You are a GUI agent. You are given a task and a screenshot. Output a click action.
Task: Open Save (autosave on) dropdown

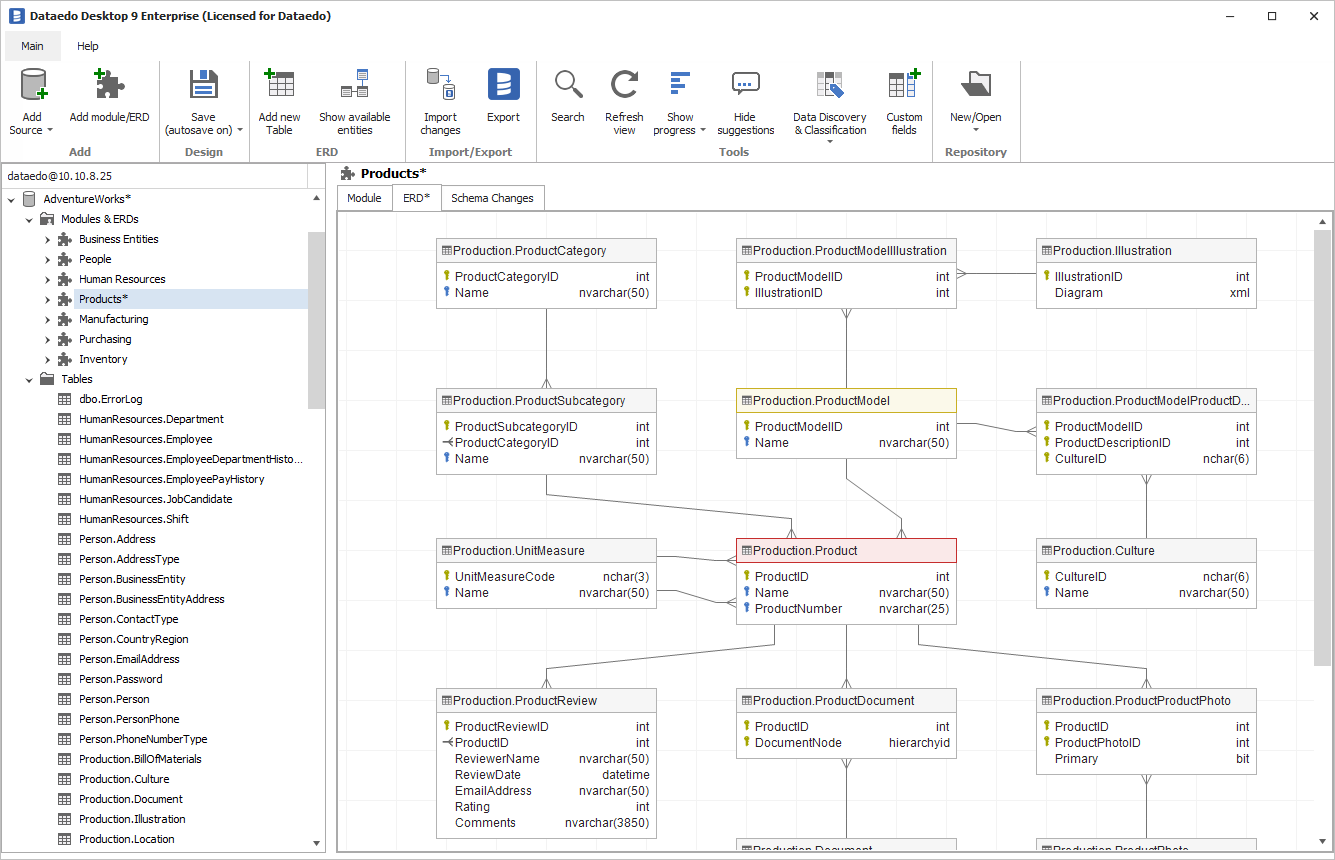click(240, 130)
